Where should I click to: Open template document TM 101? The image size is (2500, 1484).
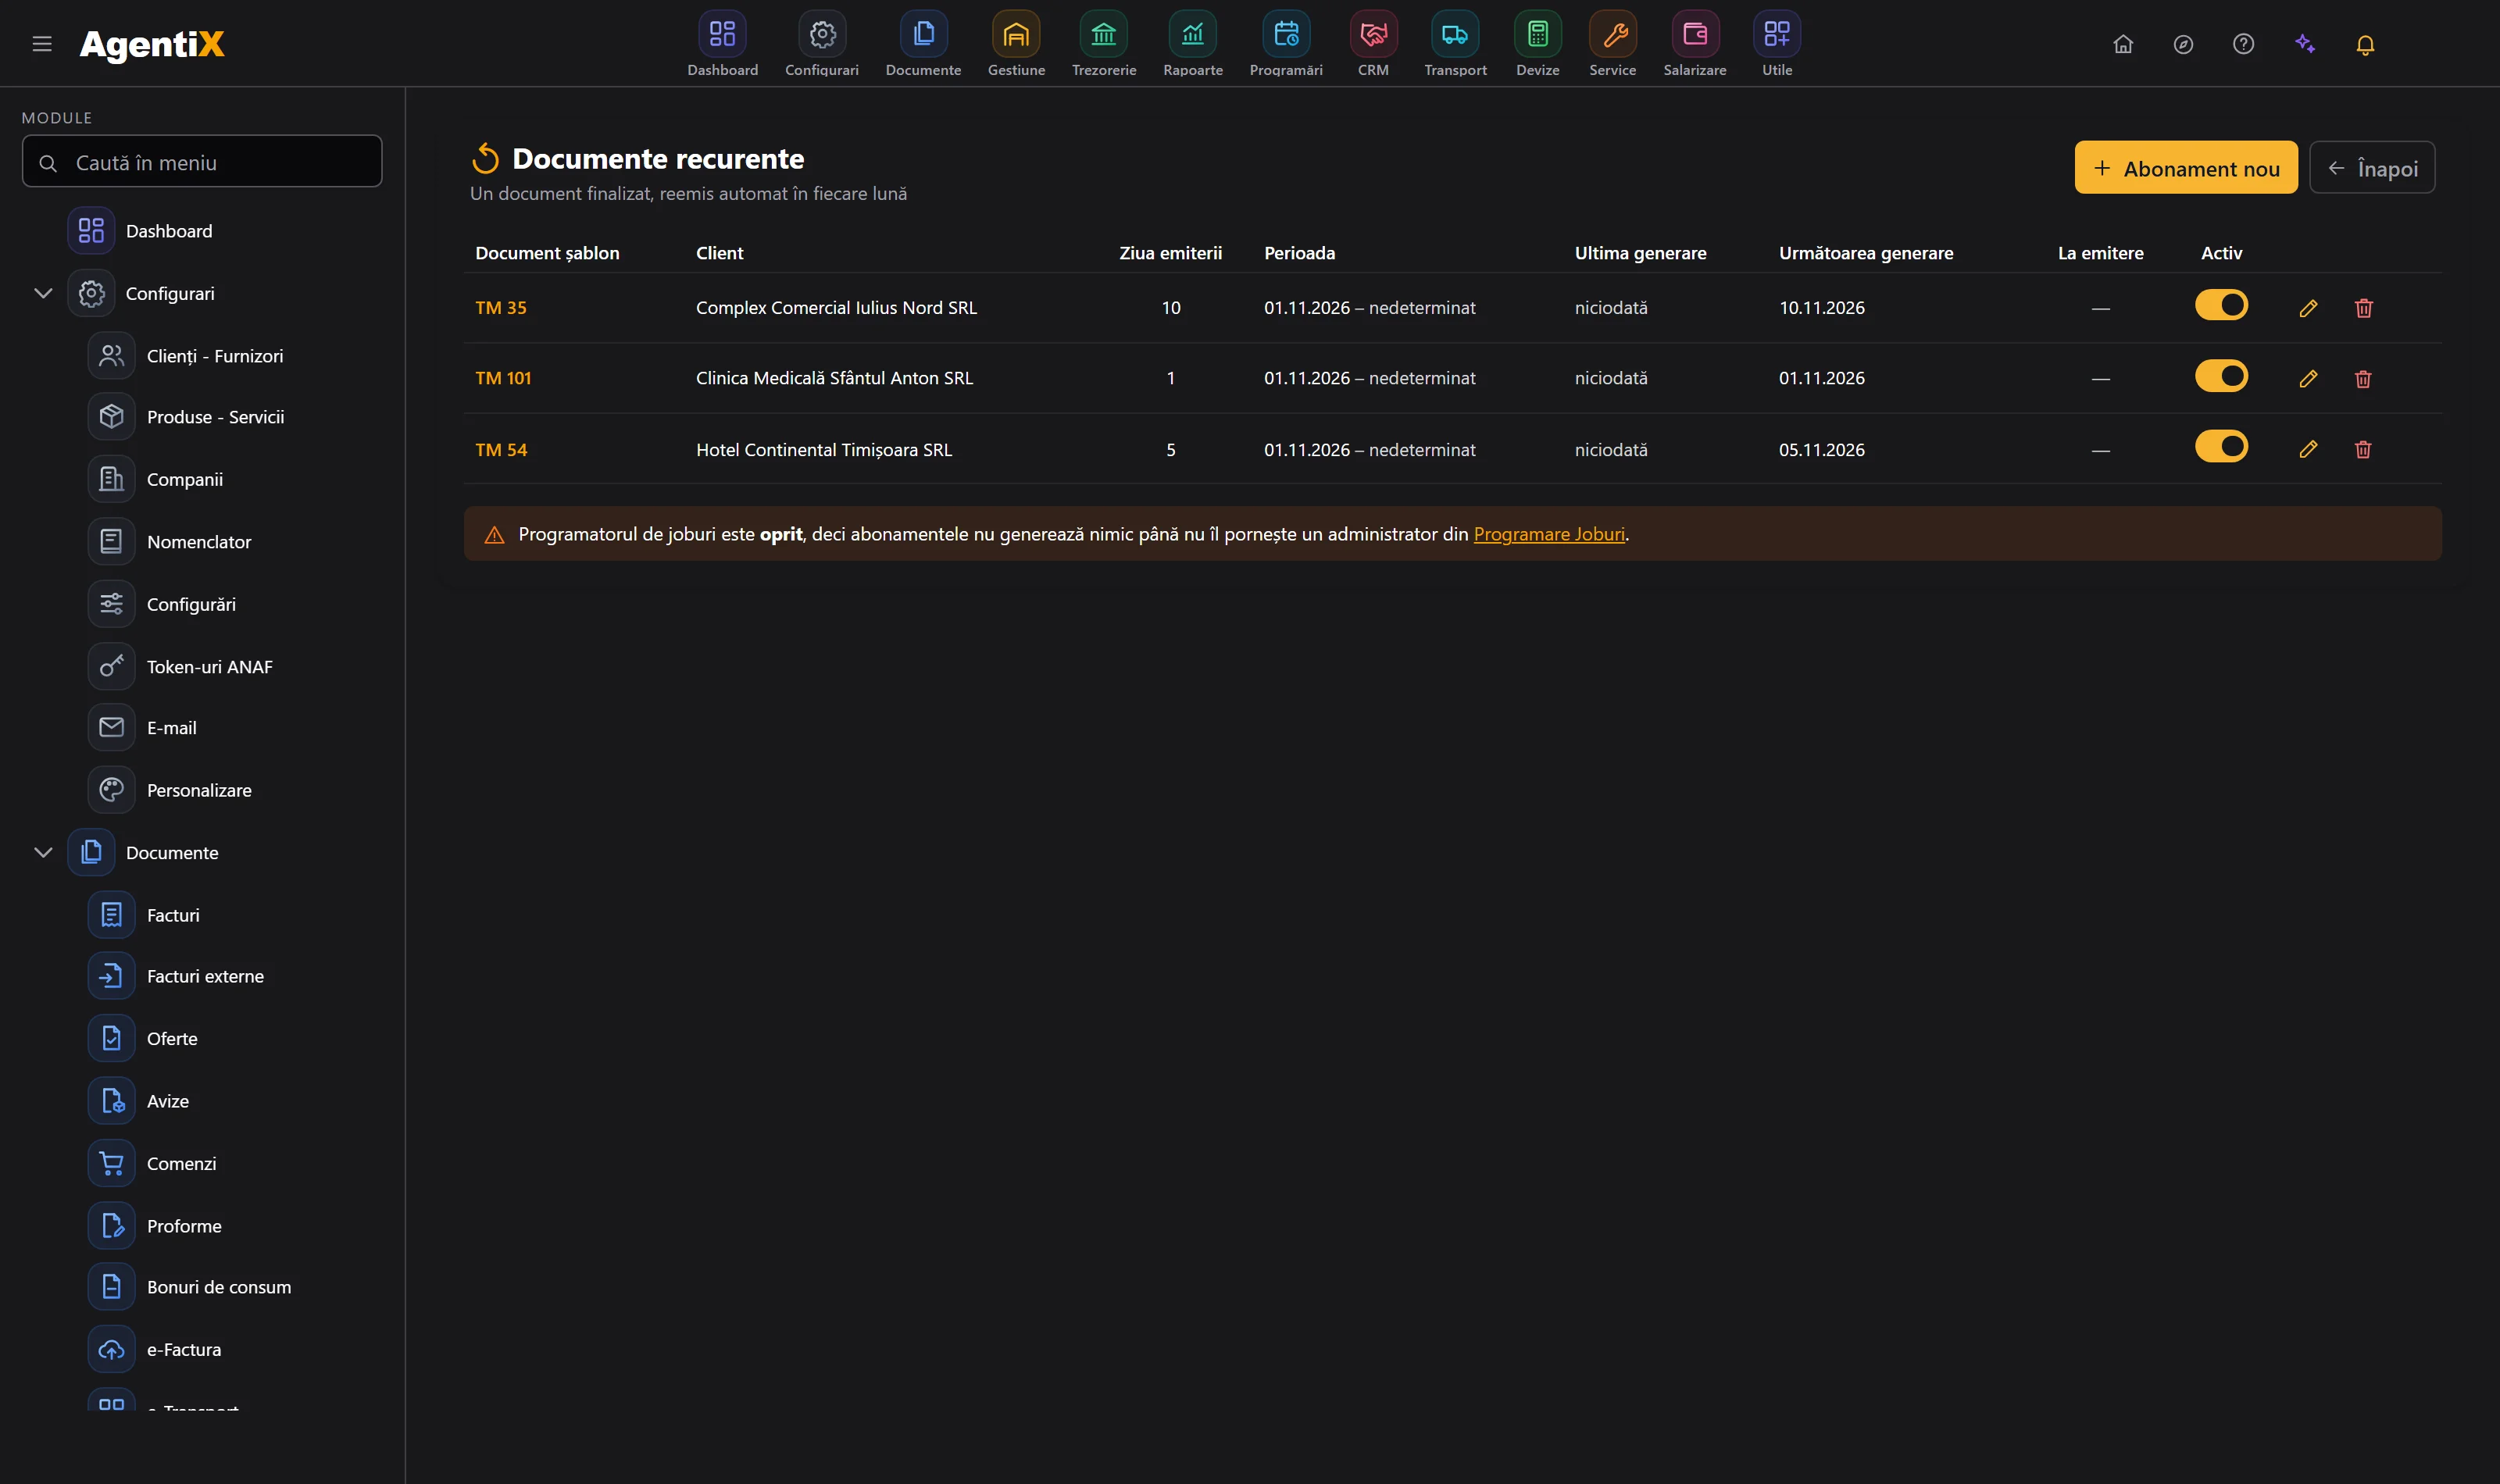503,378
